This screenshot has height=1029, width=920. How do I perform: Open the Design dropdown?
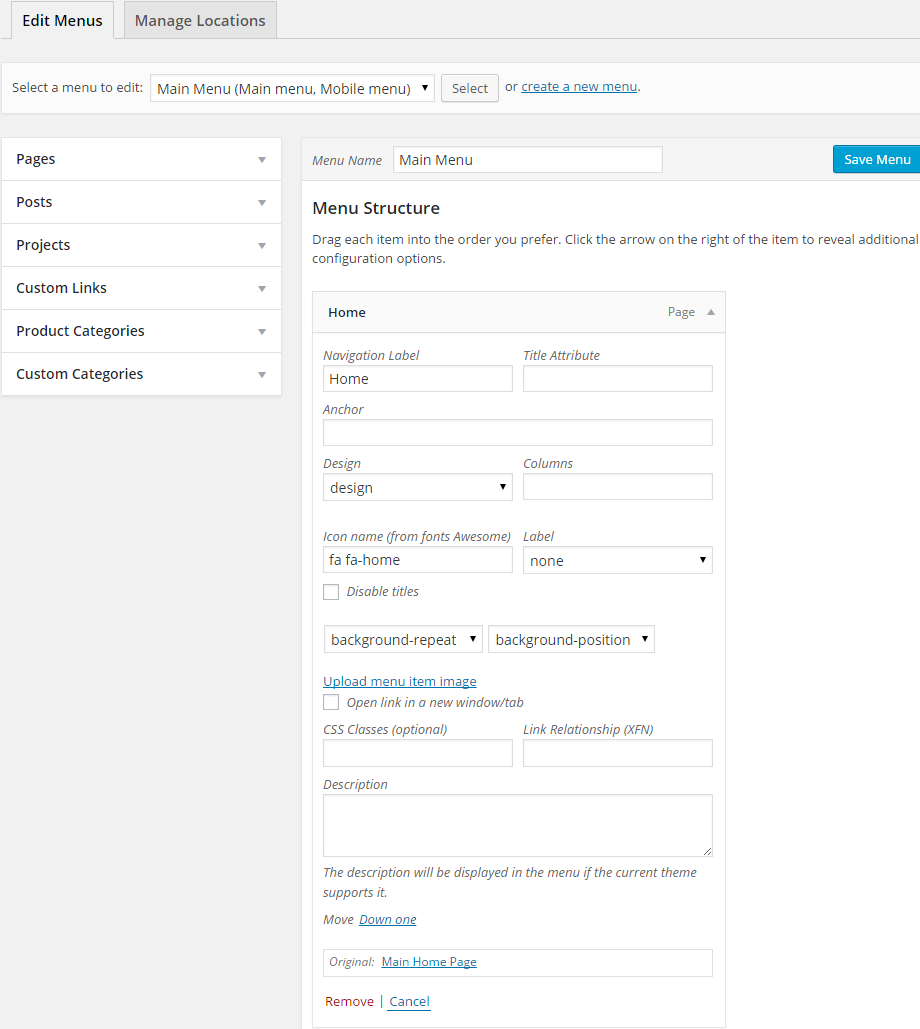(x=417, y=487)
